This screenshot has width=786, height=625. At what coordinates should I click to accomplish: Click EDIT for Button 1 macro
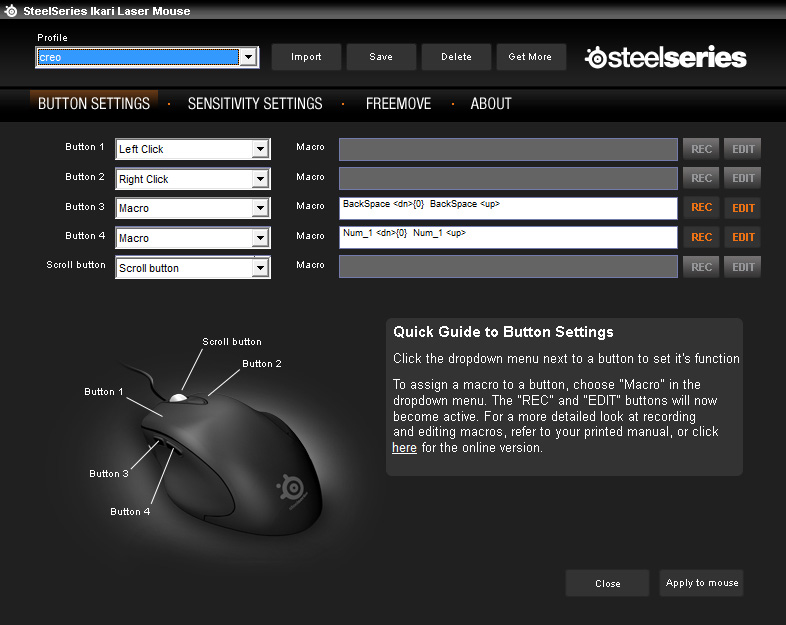point(743,149)
